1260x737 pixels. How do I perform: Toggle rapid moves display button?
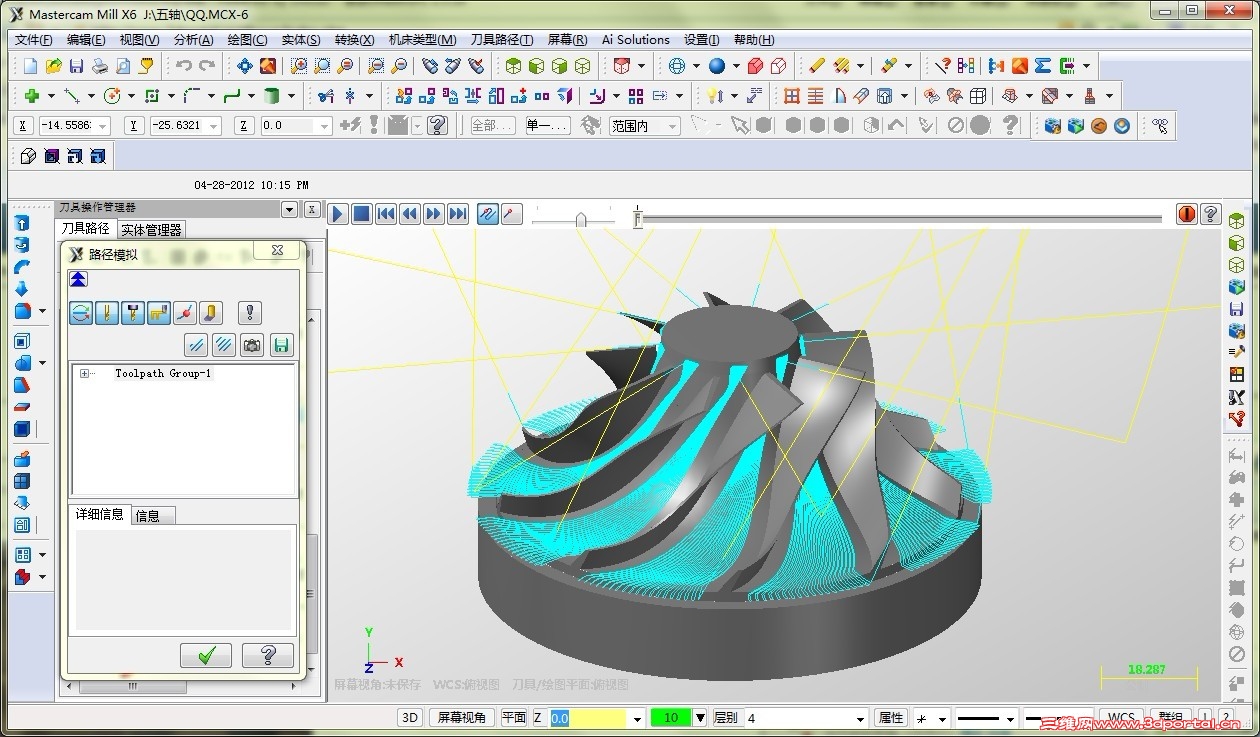click(159, 313)
